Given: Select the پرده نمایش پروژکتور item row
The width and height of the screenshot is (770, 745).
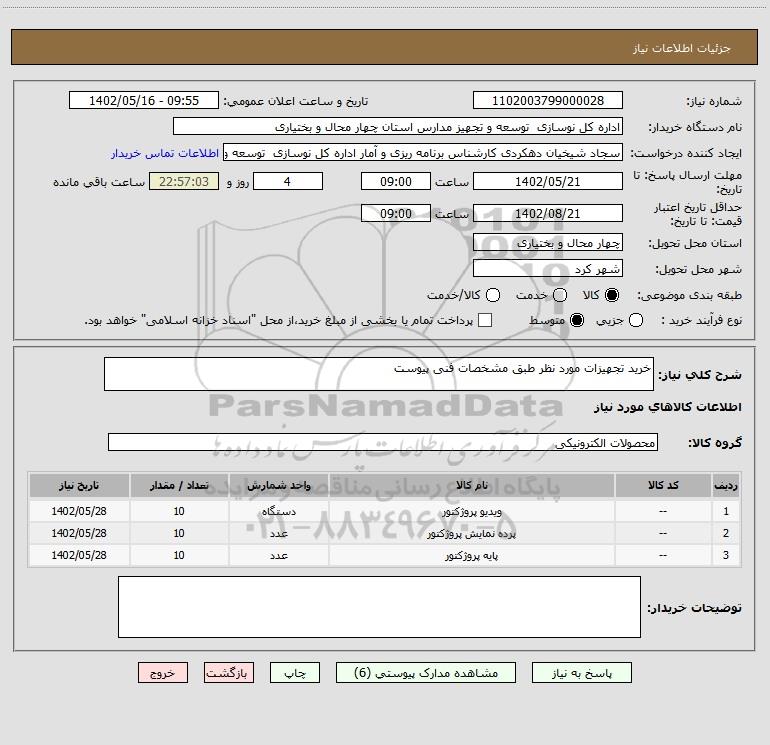Looking at the screenshot, I should (385, 533).
